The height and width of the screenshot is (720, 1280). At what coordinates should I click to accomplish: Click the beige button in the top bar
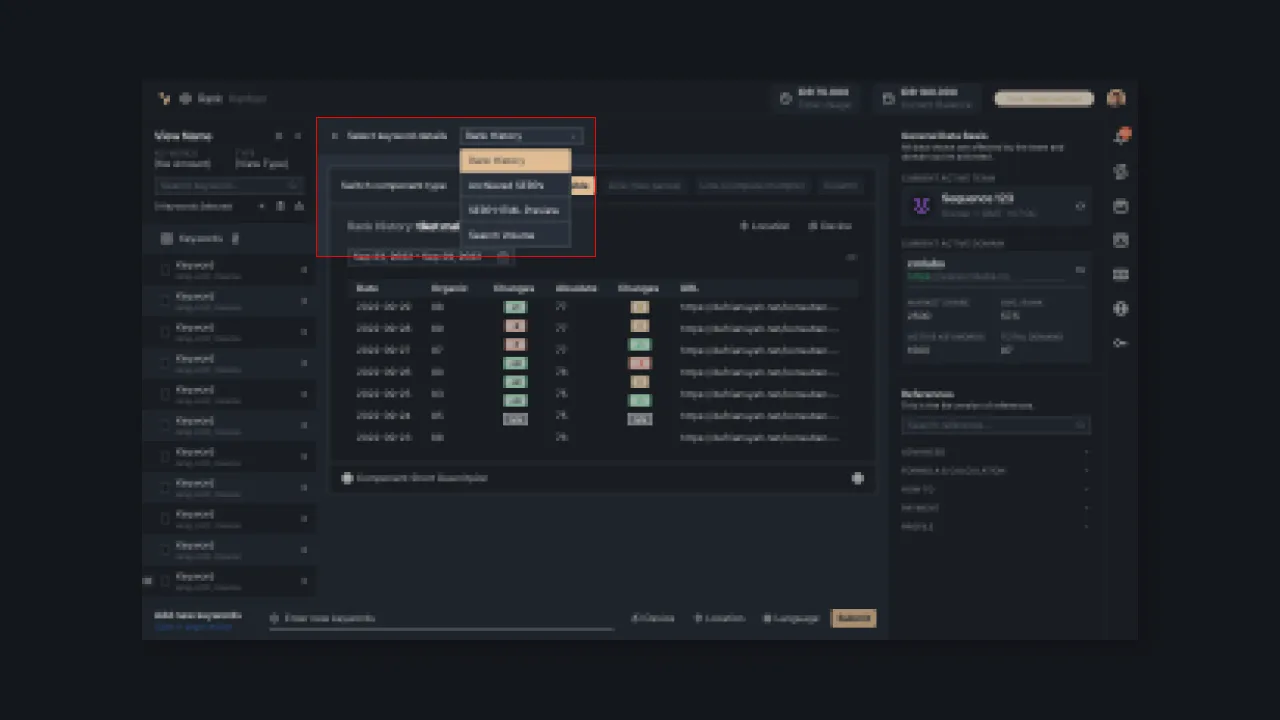[x=1044, y=98]
